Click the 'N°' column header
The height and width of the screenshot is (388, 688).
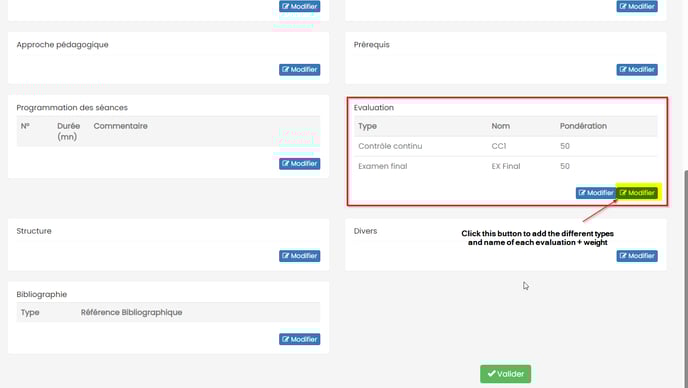(x=25, y=126)
